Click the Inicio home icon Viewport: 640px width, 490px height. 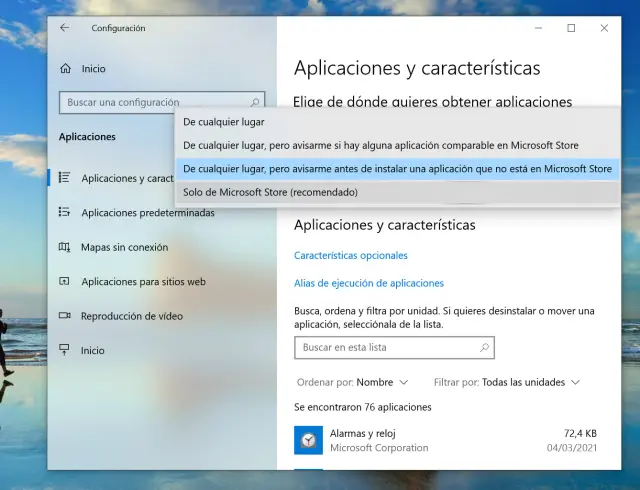pos(65,69)
